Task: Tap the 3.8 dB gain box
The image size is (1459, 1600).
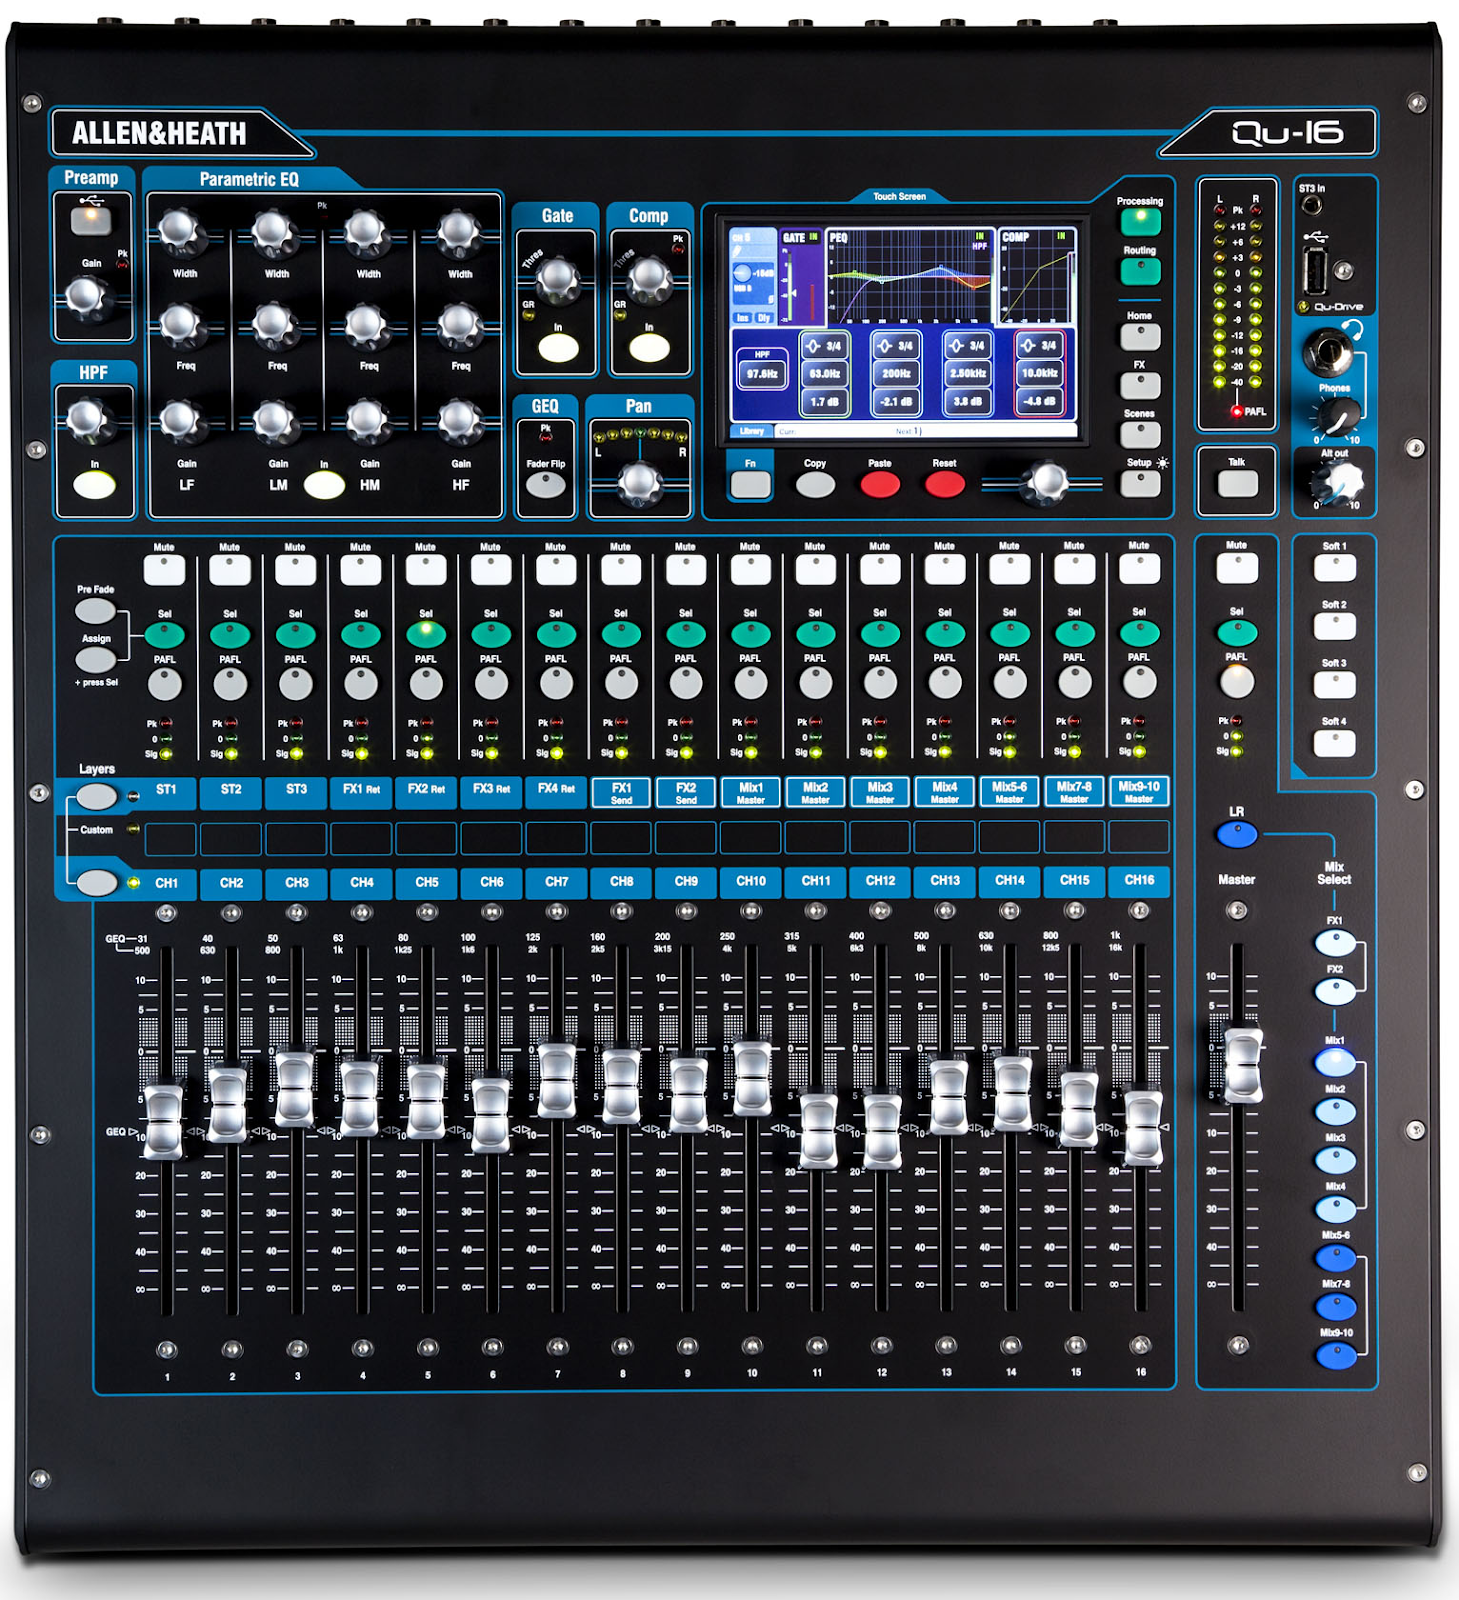Action: 968,402
